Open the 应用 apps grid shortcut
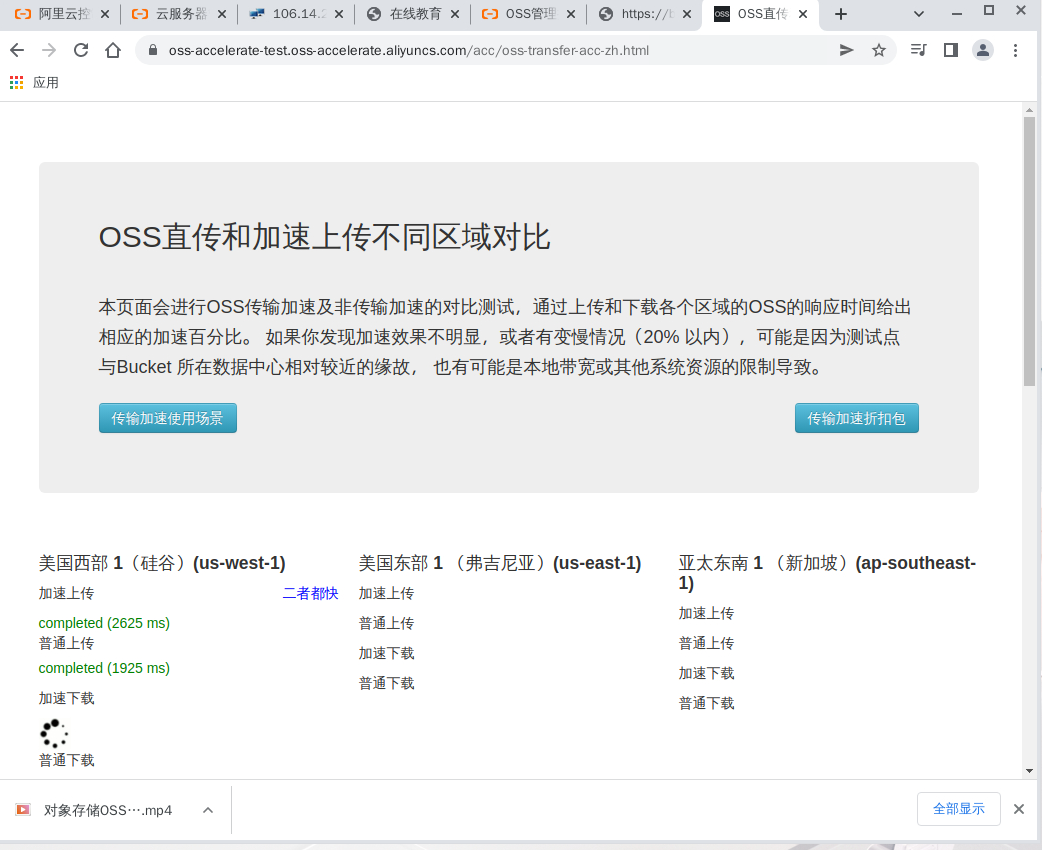The height and width of the screenshot is (850, 1042). (35, 82)
